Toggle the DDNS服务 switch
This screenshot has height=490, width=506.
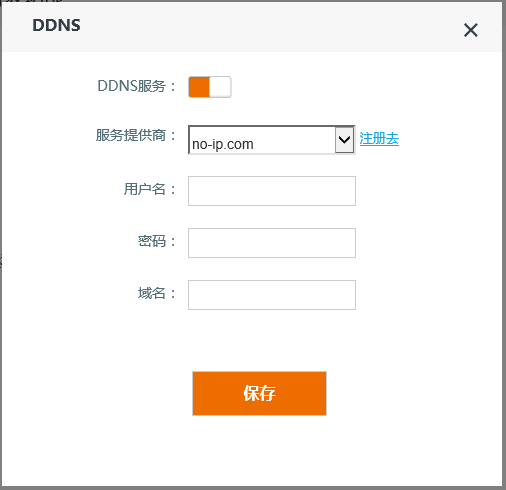(210, 87)
